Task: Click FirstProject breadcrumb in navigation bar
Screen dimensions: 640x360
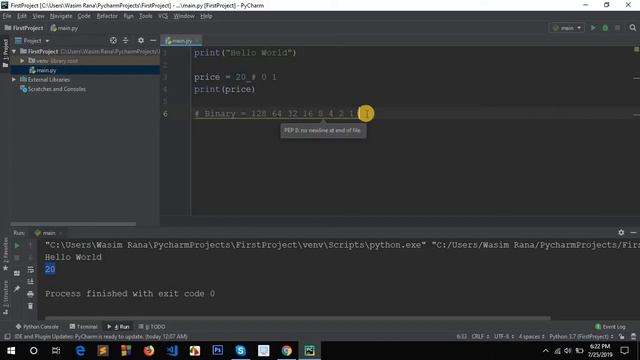Action: [x=24, y=28]
